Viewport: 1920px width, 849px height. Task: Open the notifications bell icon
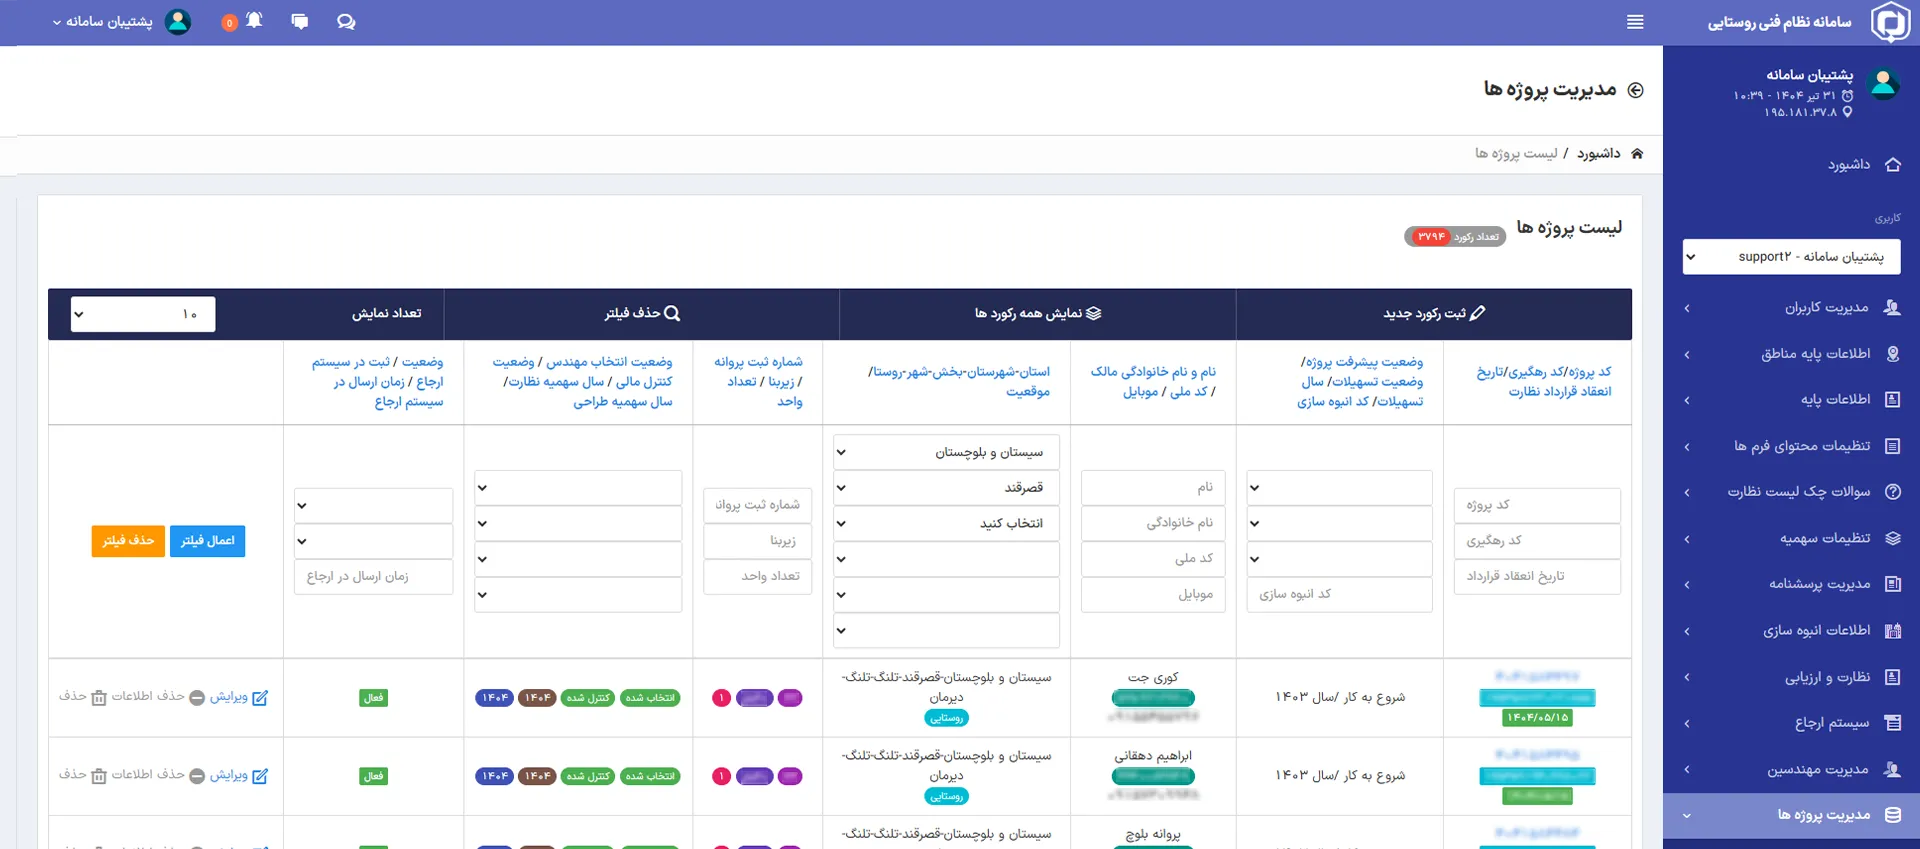(x=254, y=20)
